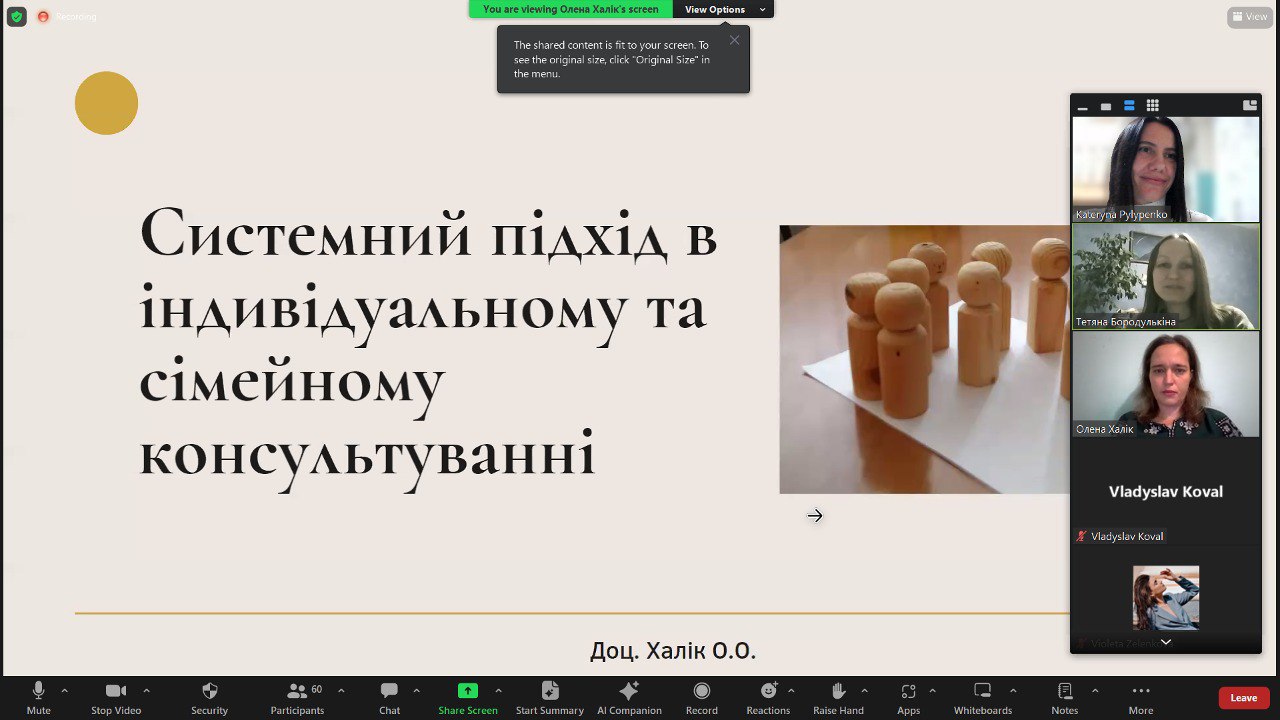Screen dimensions: 1280x720
Task: Switch thumbnail panel to grid view
Action: click(x=1152, y=105)
